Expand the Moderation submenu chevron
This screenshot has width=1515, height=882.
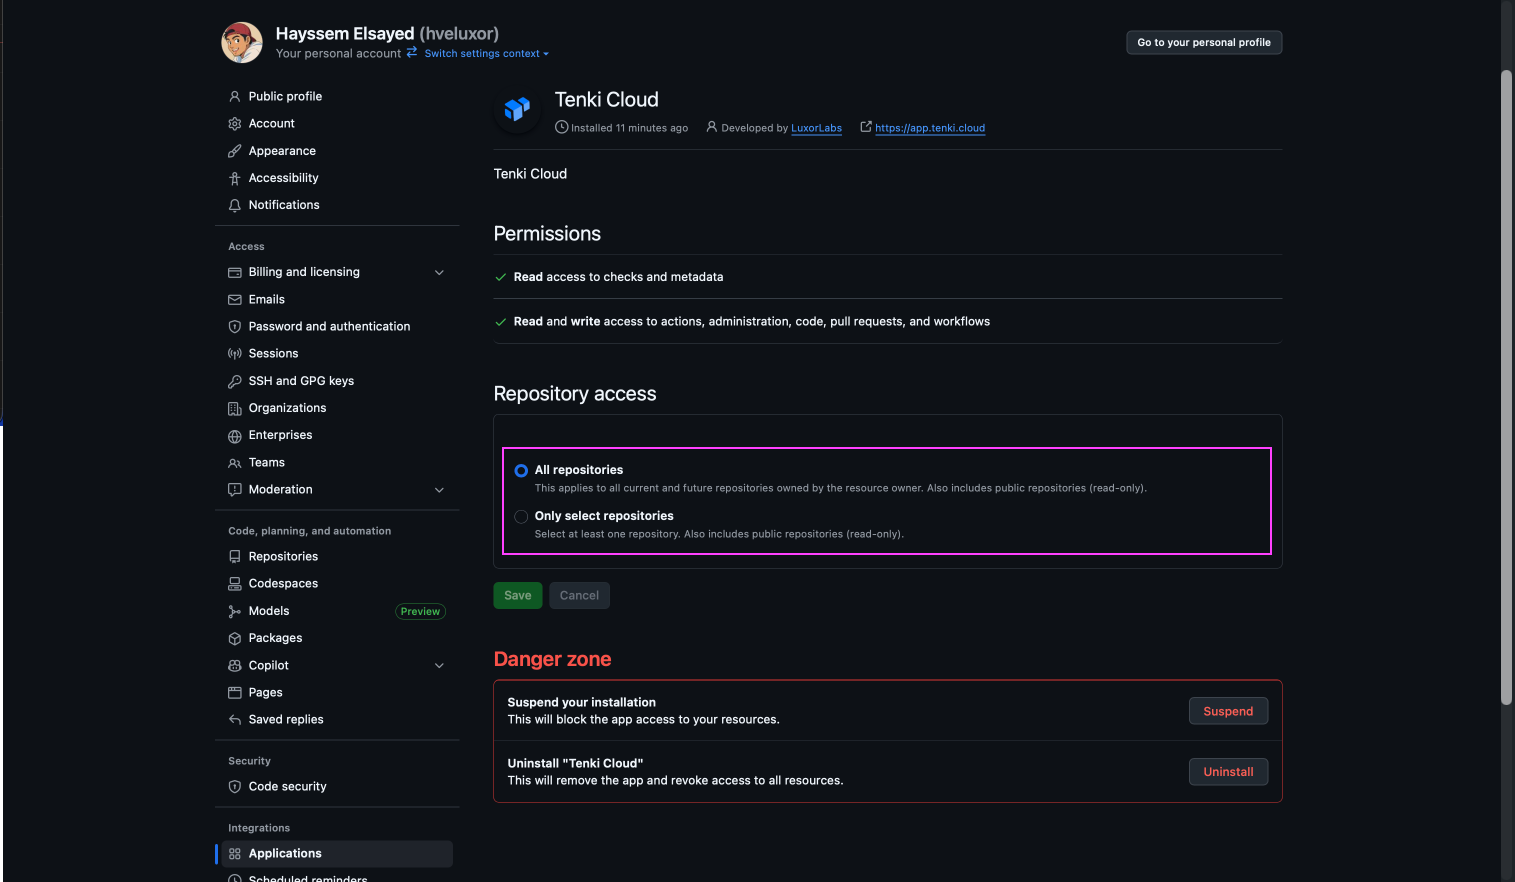[x=439, y=490]
